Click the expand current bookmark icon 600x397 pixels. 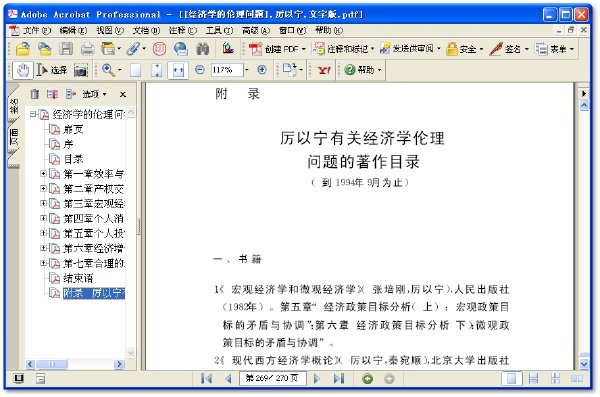pos(71,94)
